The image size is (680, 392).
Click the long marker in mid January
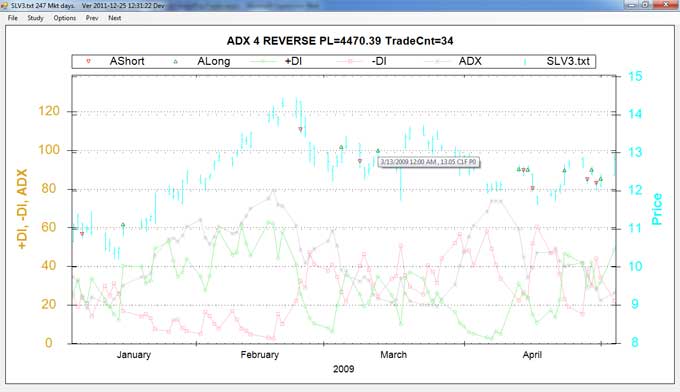click(x=123, y=225)
